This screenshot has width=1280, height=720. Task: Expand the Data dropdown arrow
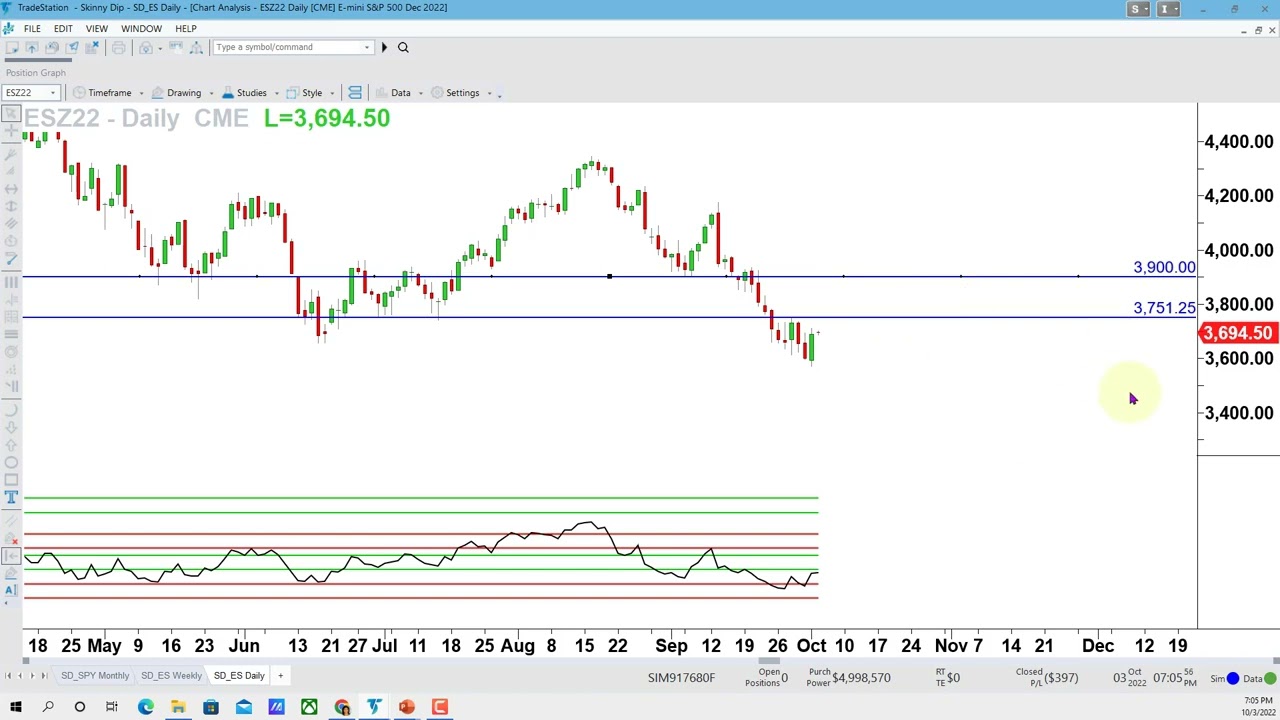(420, 93)
